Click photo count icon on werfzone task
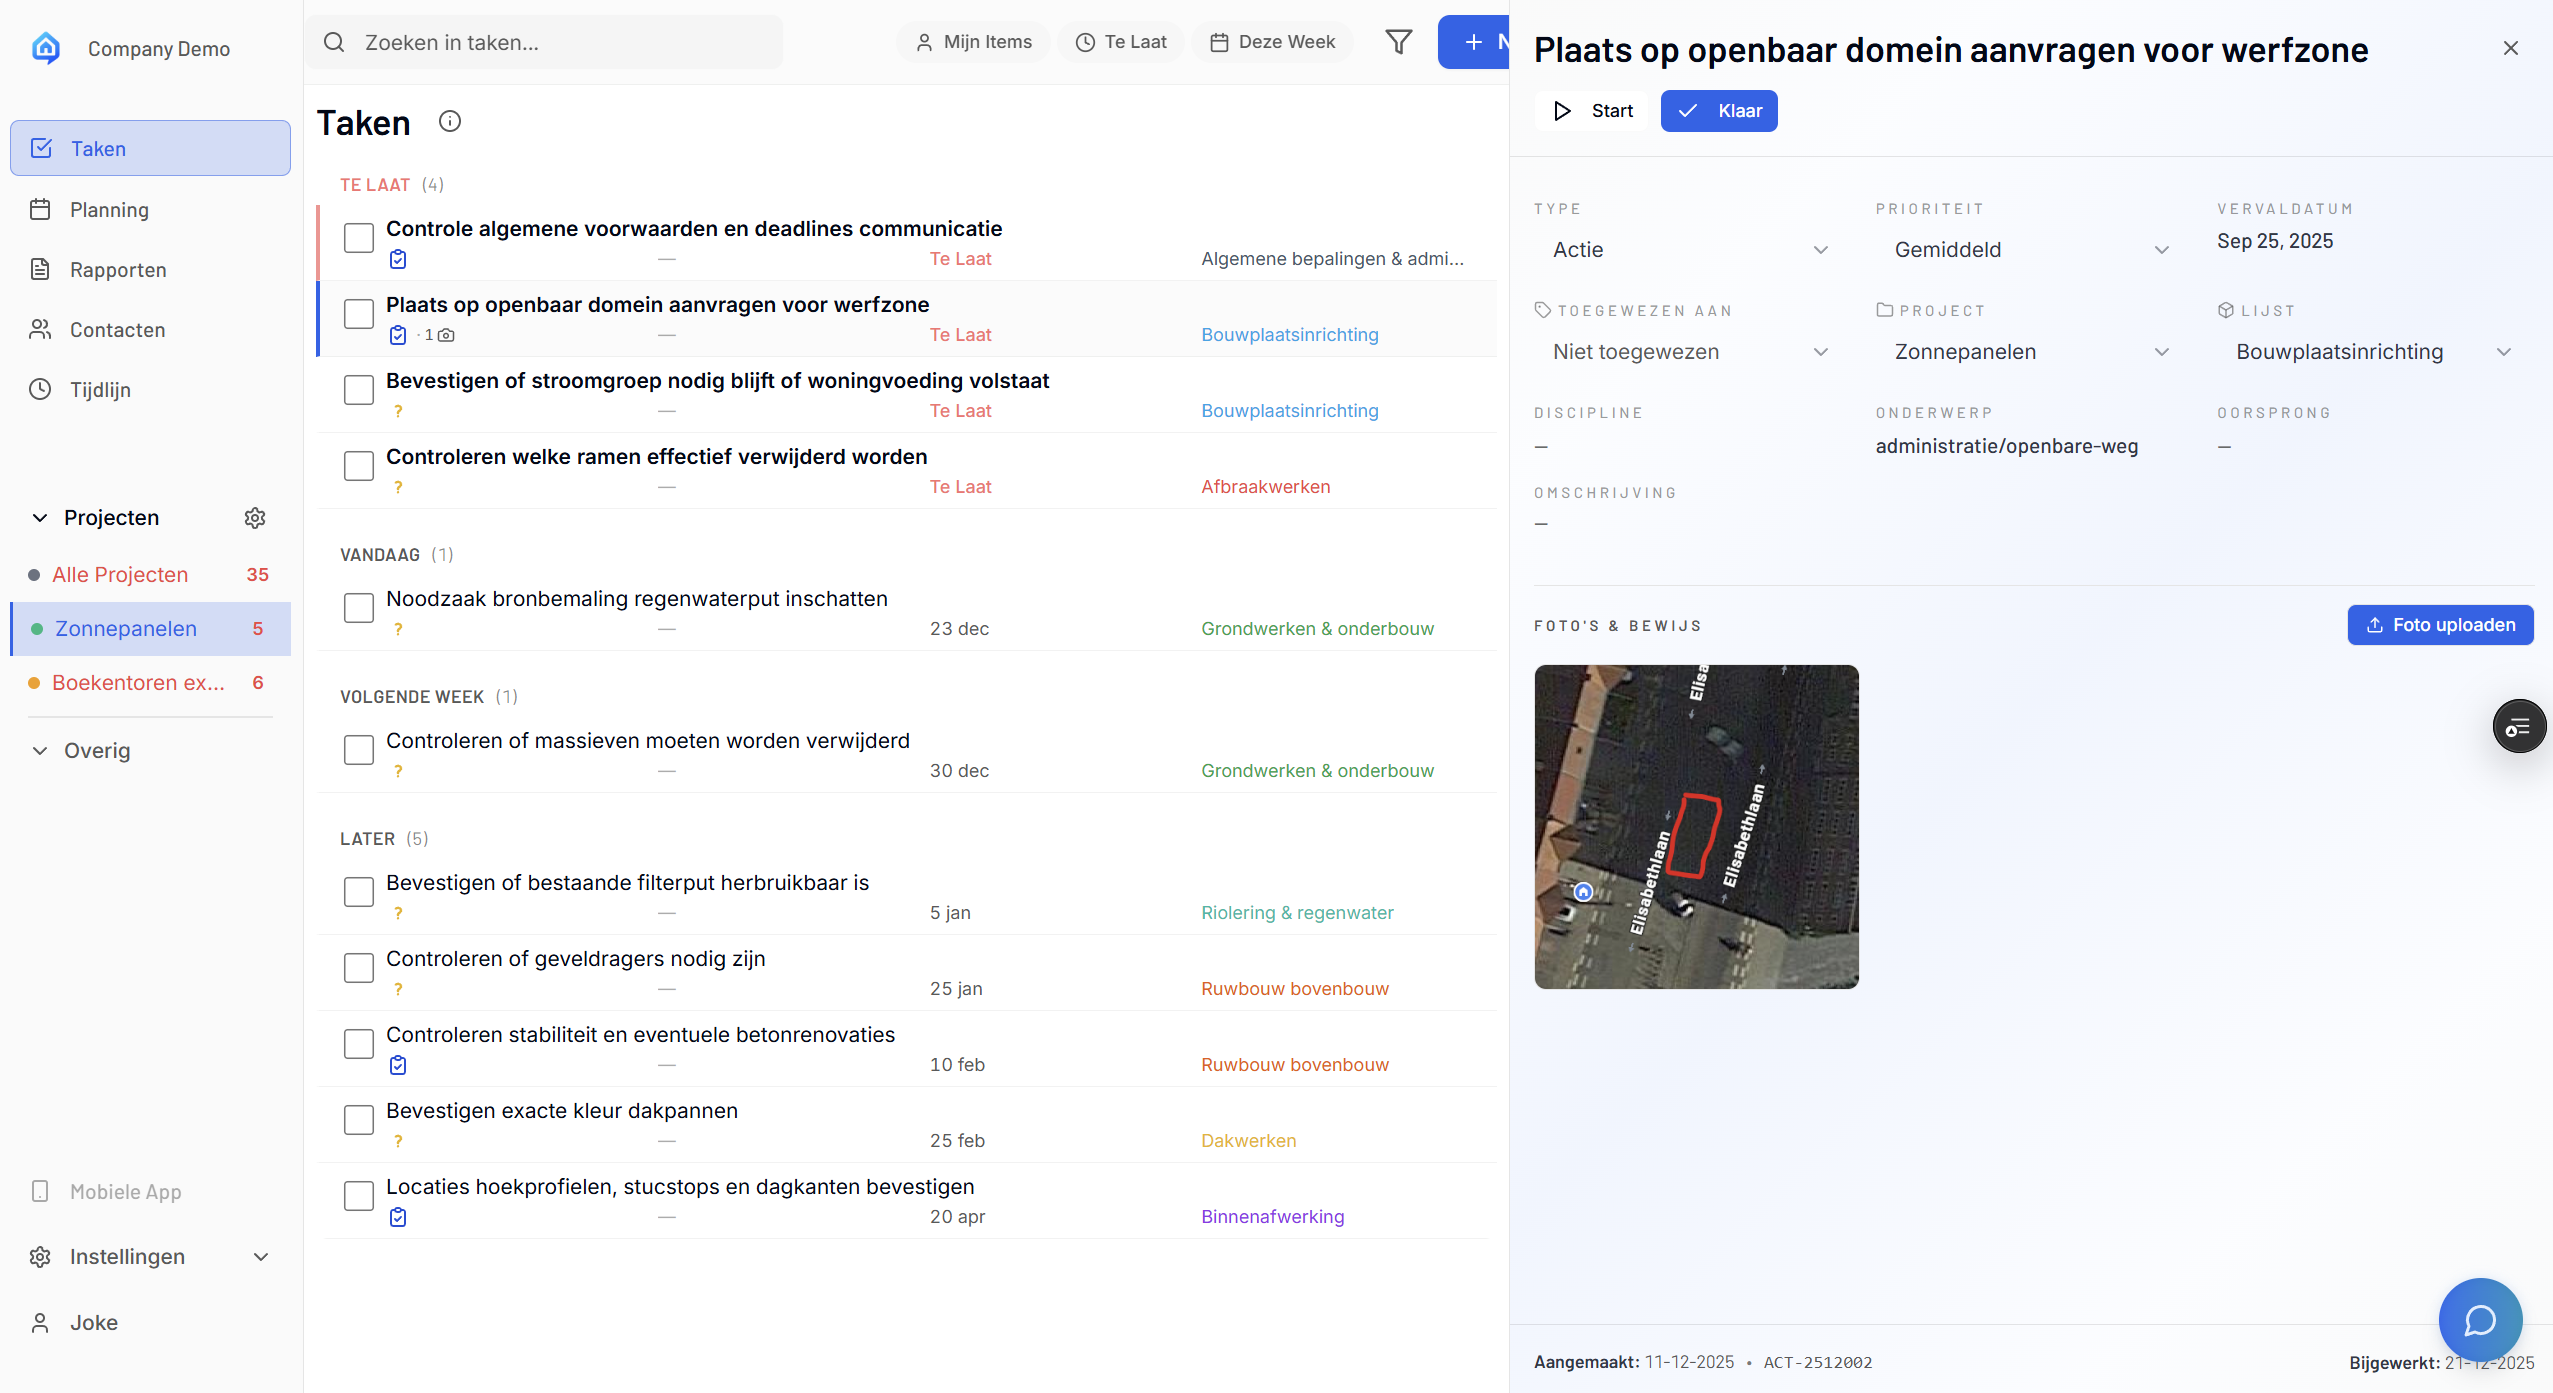The height and width of the screenshot is (1393, 2553). pyautogui.click(x=446, y=335)
